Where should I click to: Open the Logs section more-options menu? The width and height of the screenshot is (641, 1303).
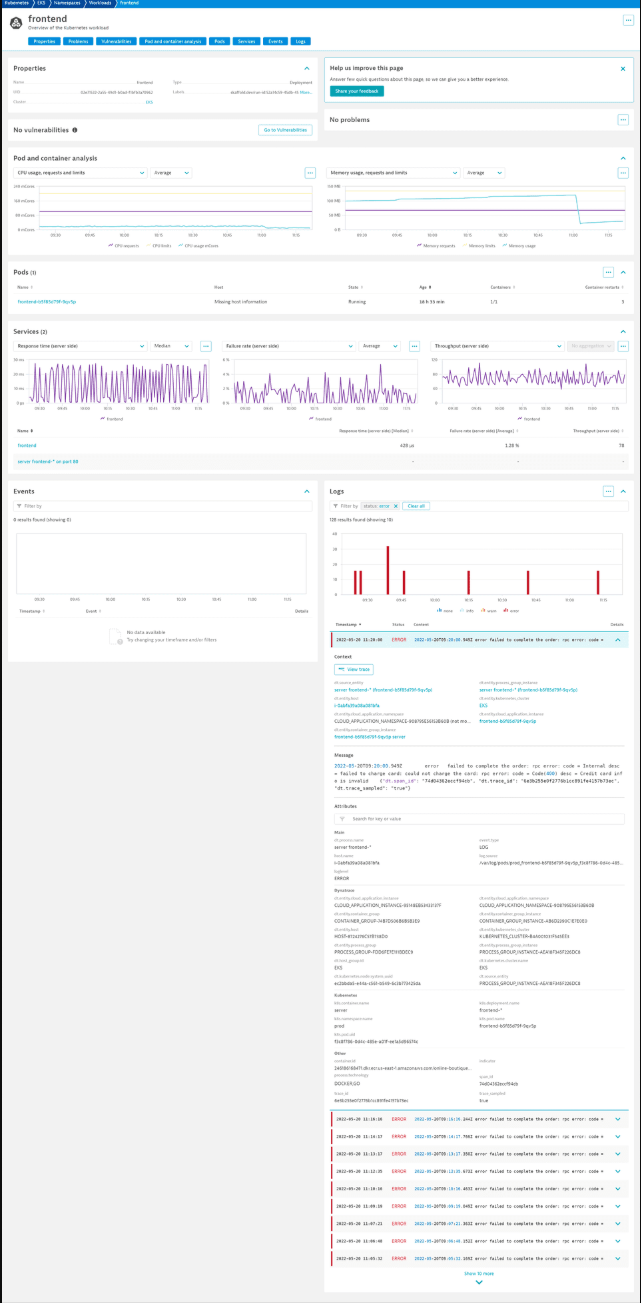click(608, 491)
